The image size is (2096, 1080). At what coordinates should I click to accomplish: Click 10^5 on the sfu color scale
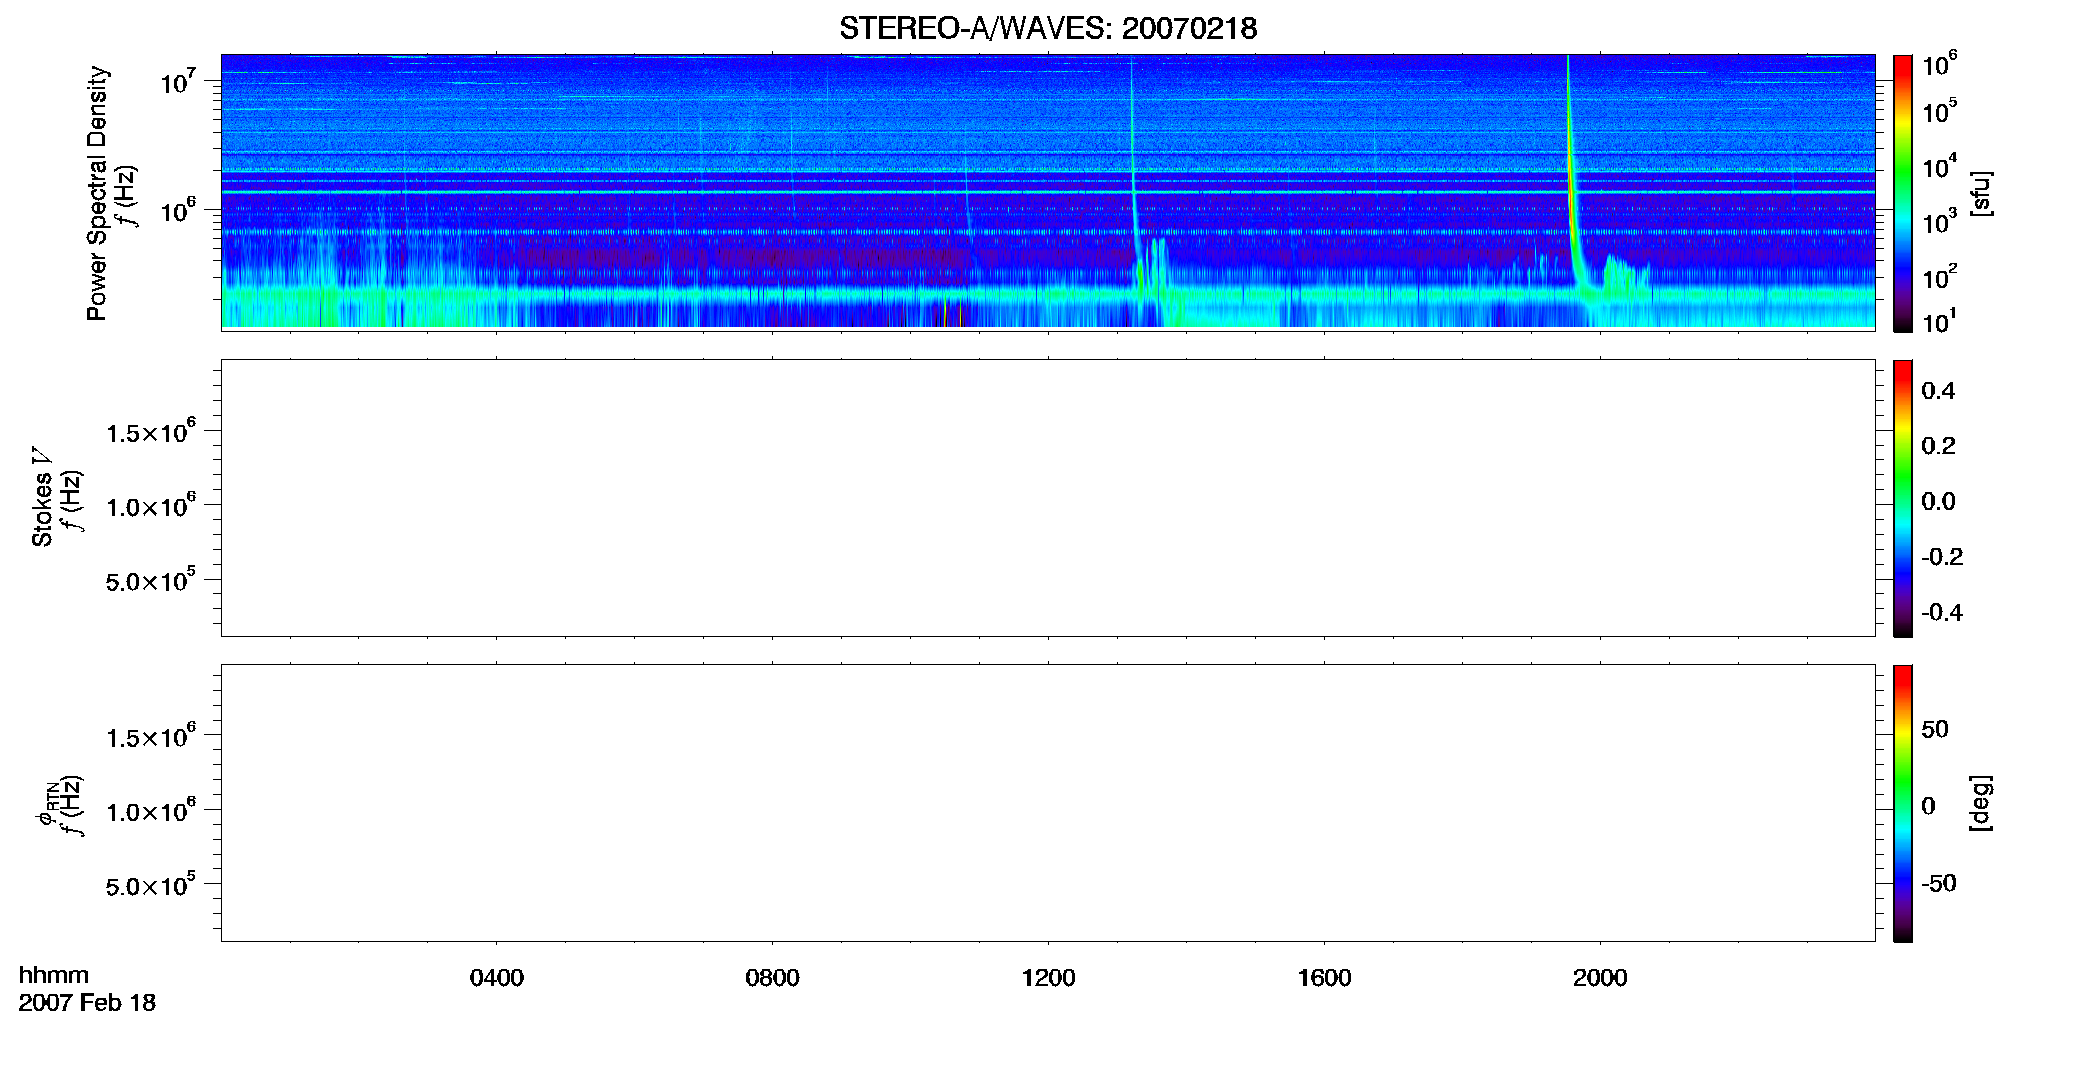coord(1940,110)
